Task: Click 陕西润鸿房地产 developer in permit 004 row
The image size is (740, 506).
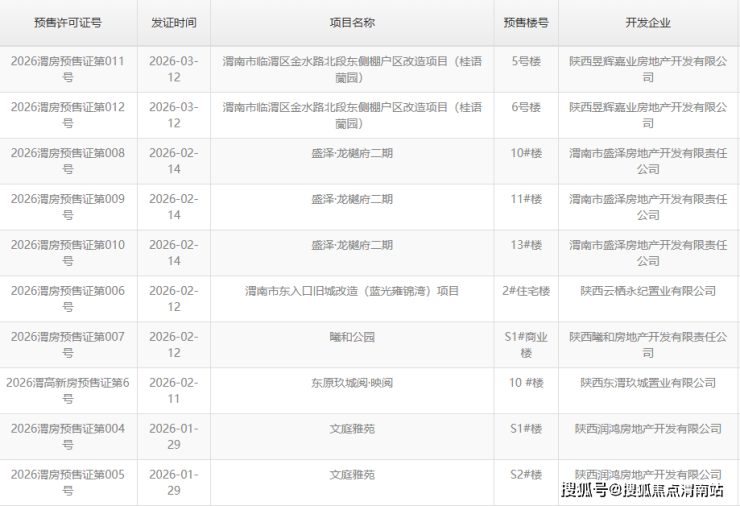Action: (648, 429)
